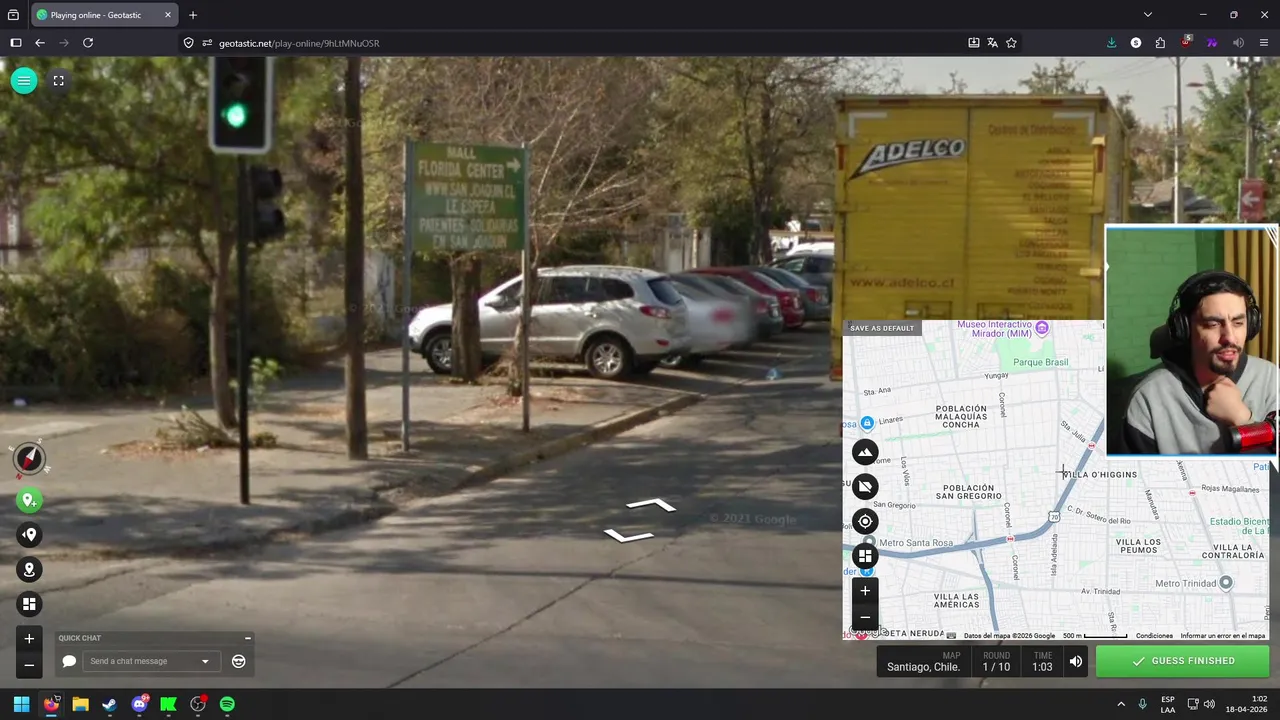Open the red badge extension icon
The height and width of the screenshot is (720, 1280).
(x=1186, y=43)
